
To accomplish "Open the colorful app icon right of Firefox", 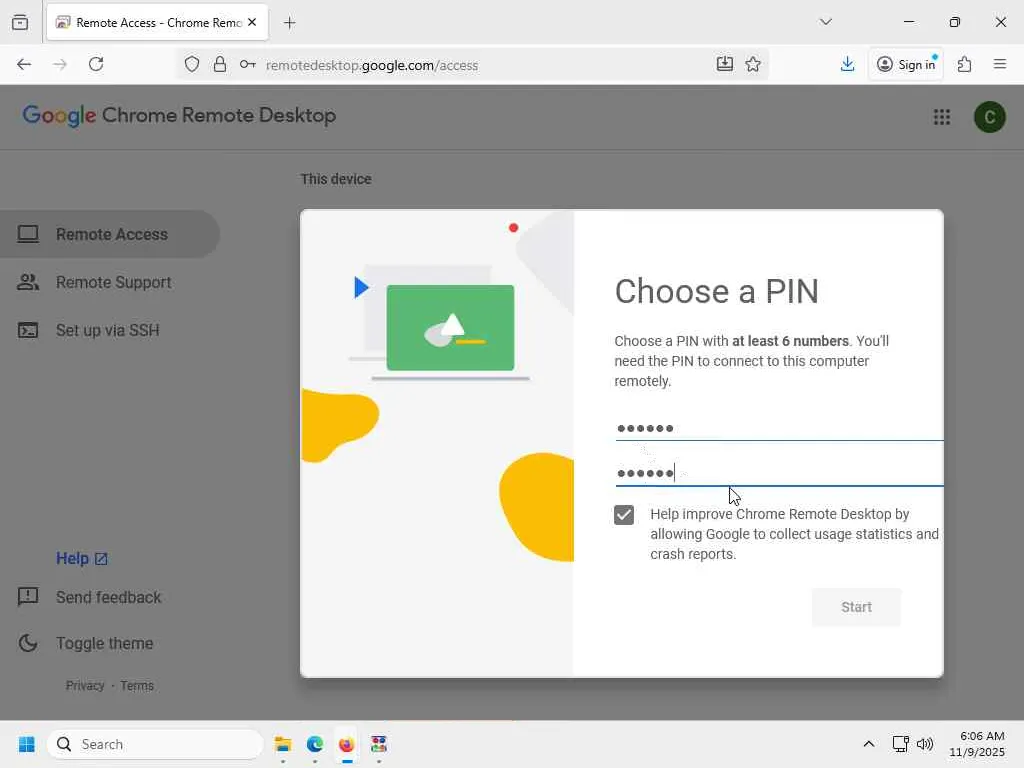I will (x=379, y=744).
